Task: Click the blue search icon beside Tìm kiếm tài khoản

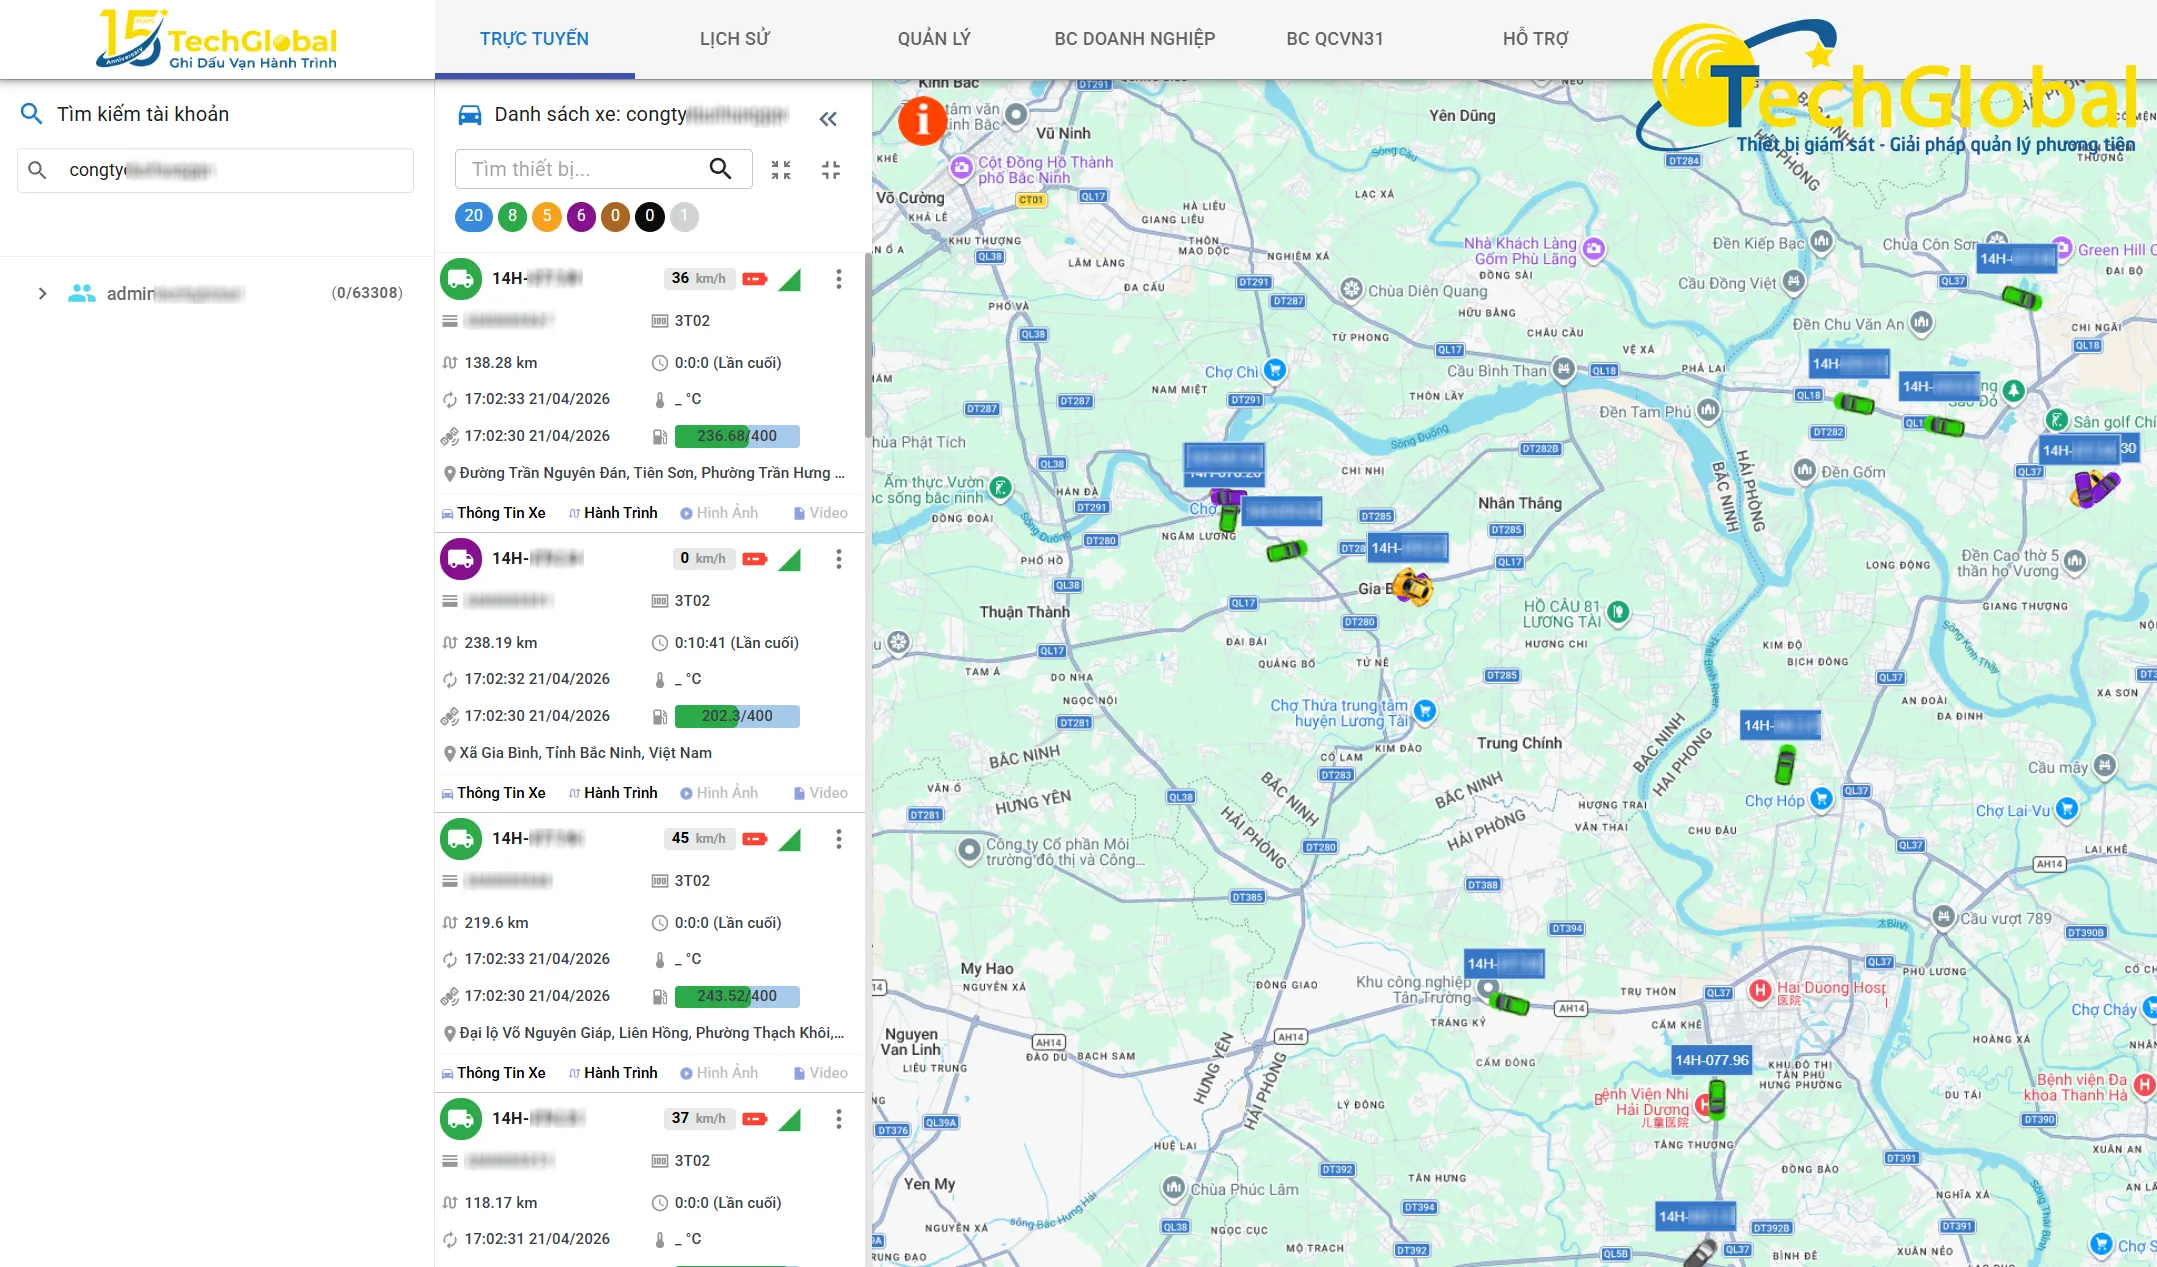Action: (x=32, y=114)
